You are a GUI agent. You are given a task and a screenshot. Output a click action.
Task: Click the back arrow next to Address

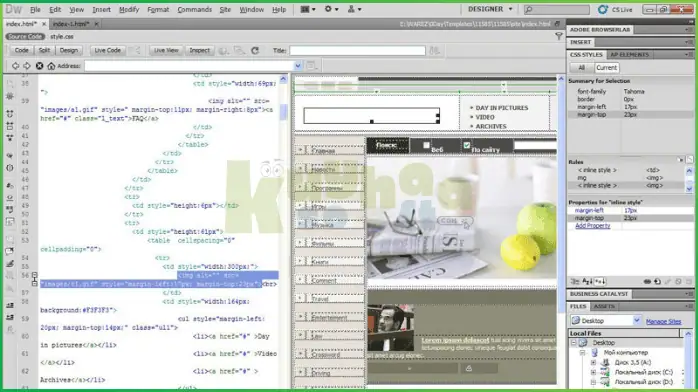tap(16, 66)
